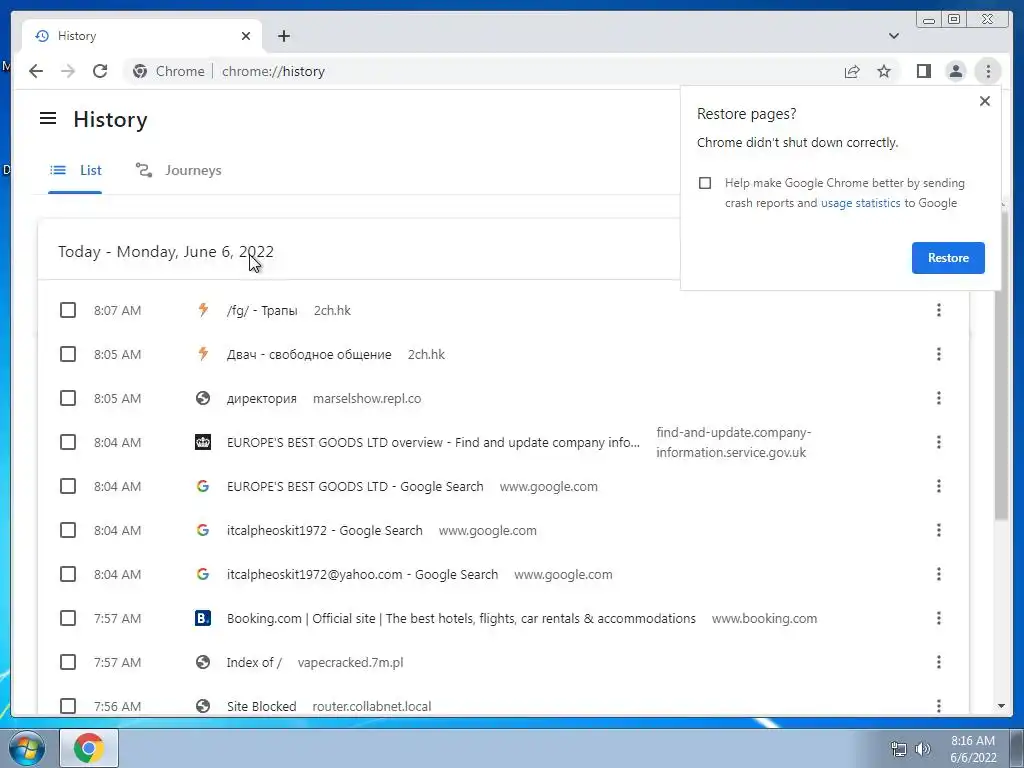
Task: Dismiss the Restore pages popup
Action: click(x=985, y=101)
